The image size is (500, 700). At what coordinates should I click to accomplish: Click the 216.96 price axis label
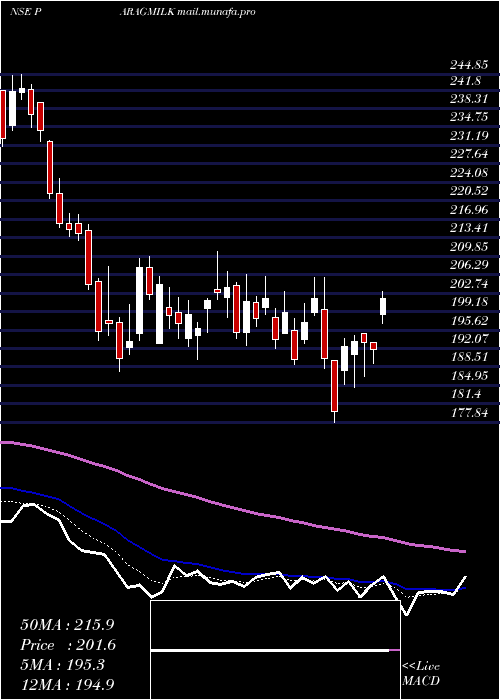pos(468,209)
